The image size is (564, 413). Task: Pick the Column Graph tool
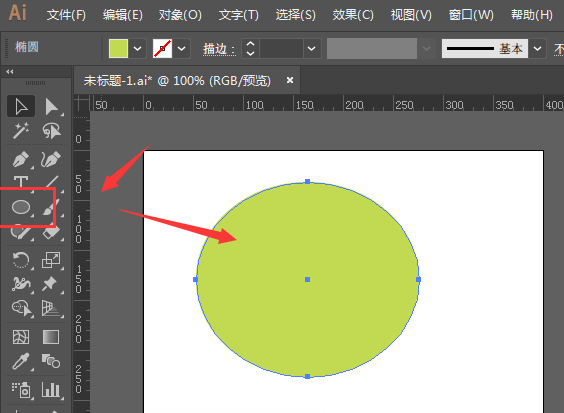51,390
